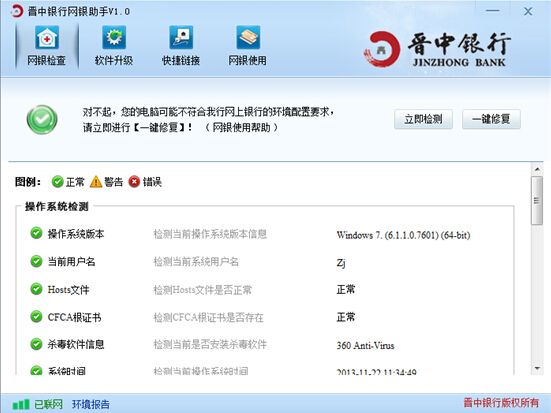The image size is (551, 413).
Task: Click the app logo in title bar
Action: click(17, 11)
